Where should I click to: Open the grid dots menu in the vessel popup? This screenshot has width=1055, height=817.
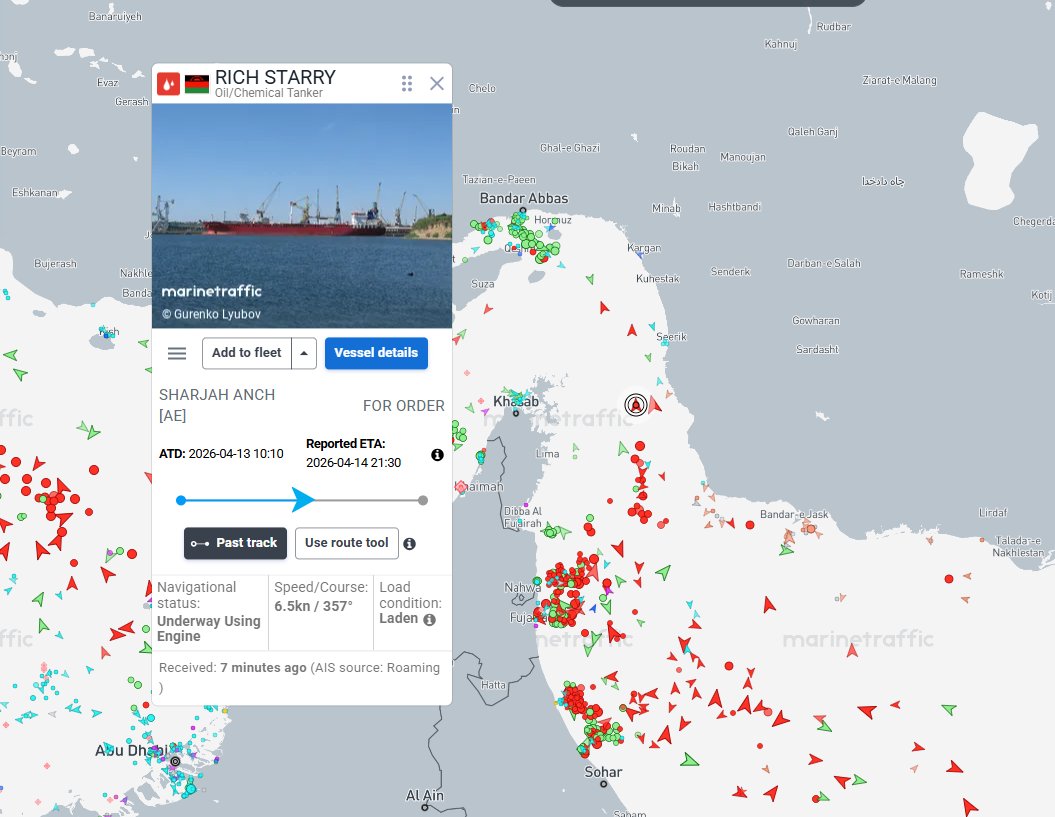(407, 83)
